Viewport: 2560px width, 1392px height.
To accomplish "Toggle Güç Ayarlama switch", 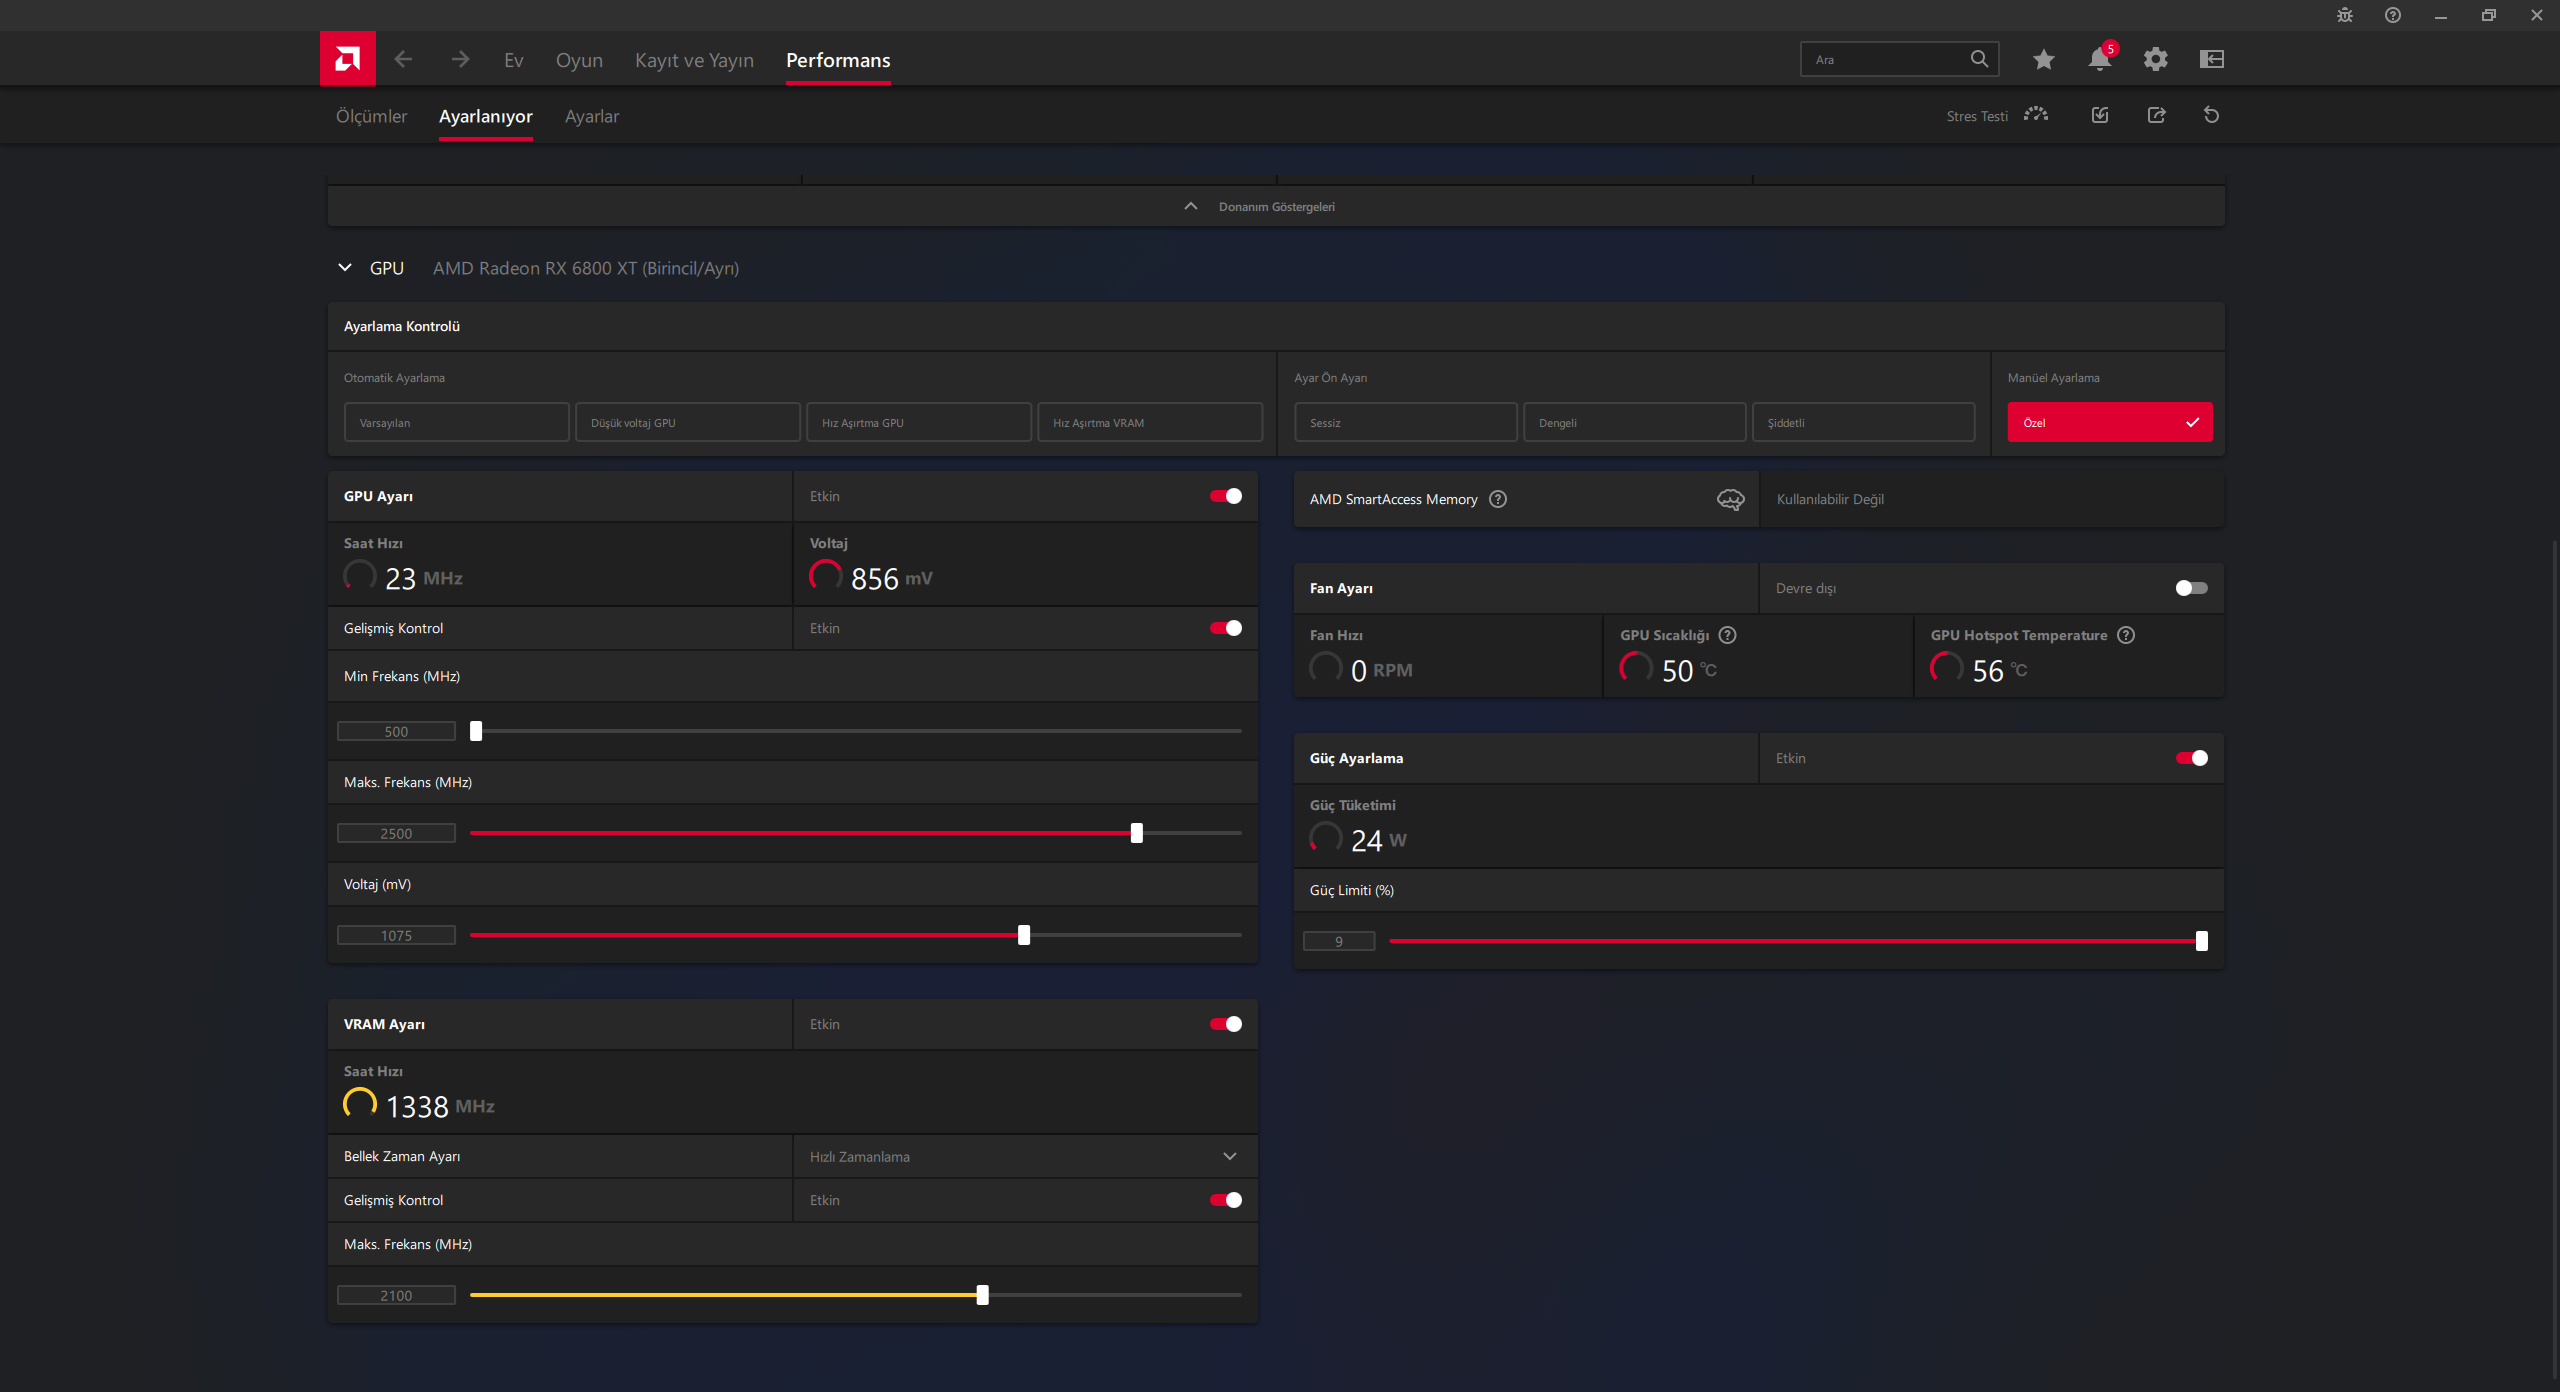I will pyautogui.click(x=2192, y=758).
